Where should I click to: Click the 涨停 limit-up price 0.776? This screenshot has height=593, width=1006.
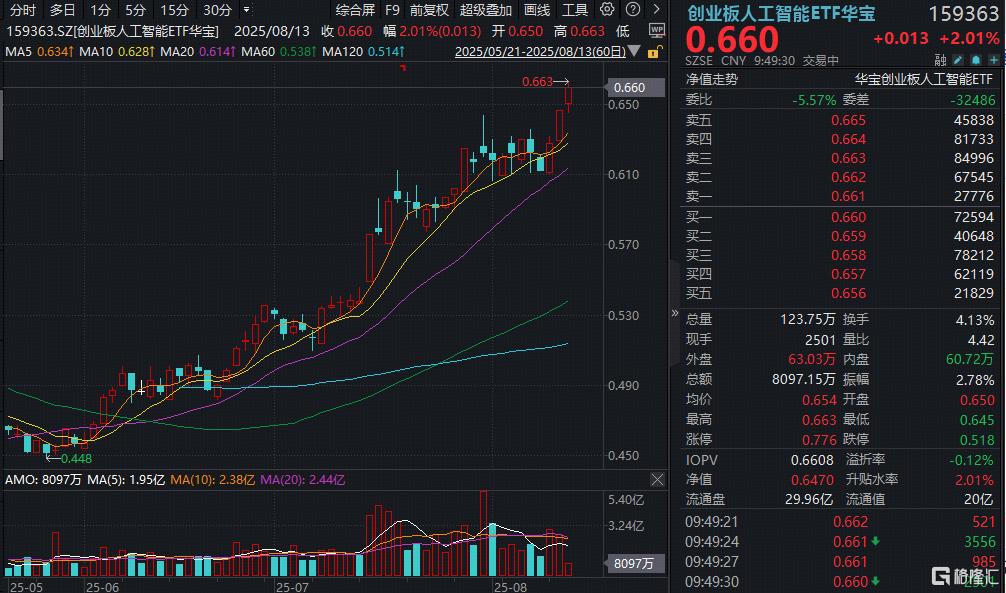[x=819, y=440]
